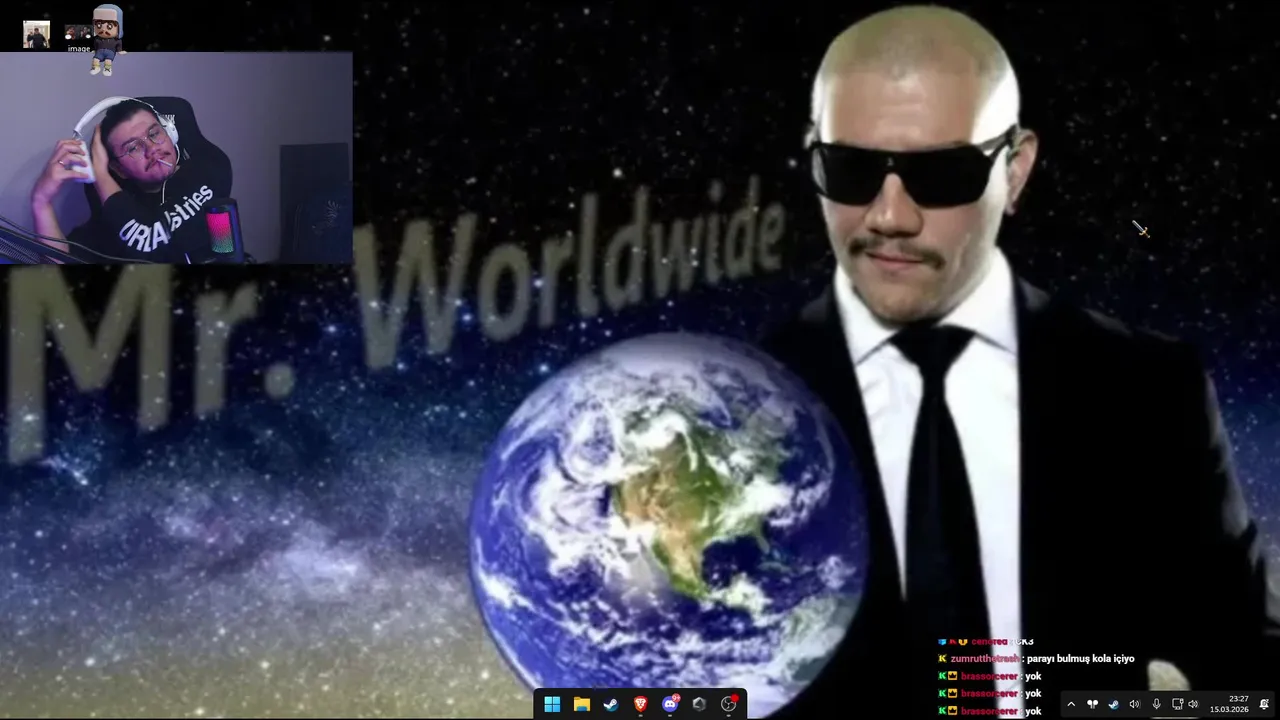Open the notification bell
Screen dimensions: 1280x720
1264,704
